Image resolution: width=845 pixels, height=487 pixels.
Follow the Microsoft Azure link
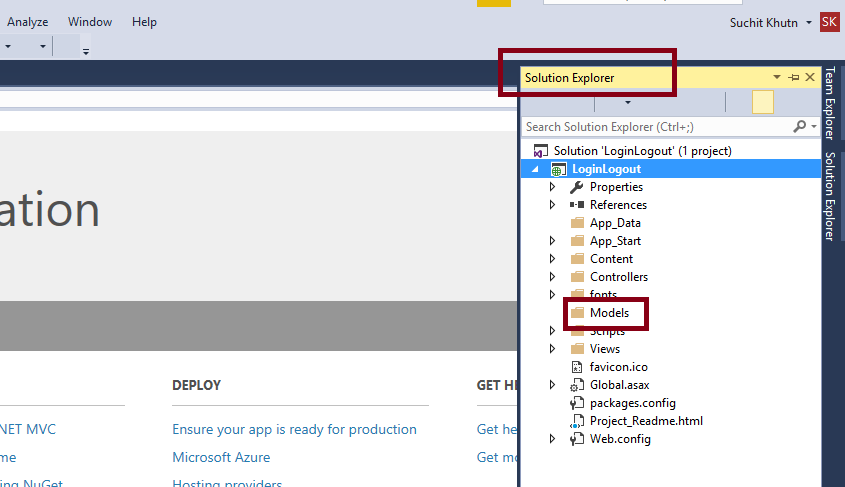click(x=221, y=457)
